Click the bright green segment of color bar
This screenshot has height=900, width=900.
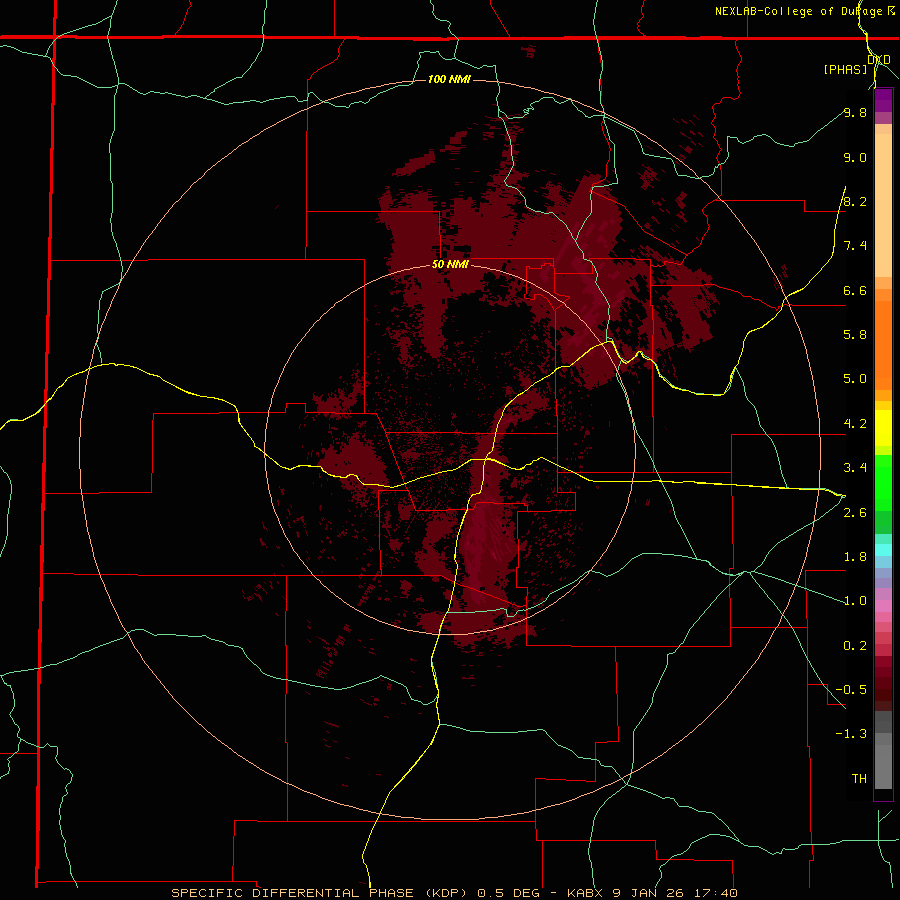click(x=883, y=482)
